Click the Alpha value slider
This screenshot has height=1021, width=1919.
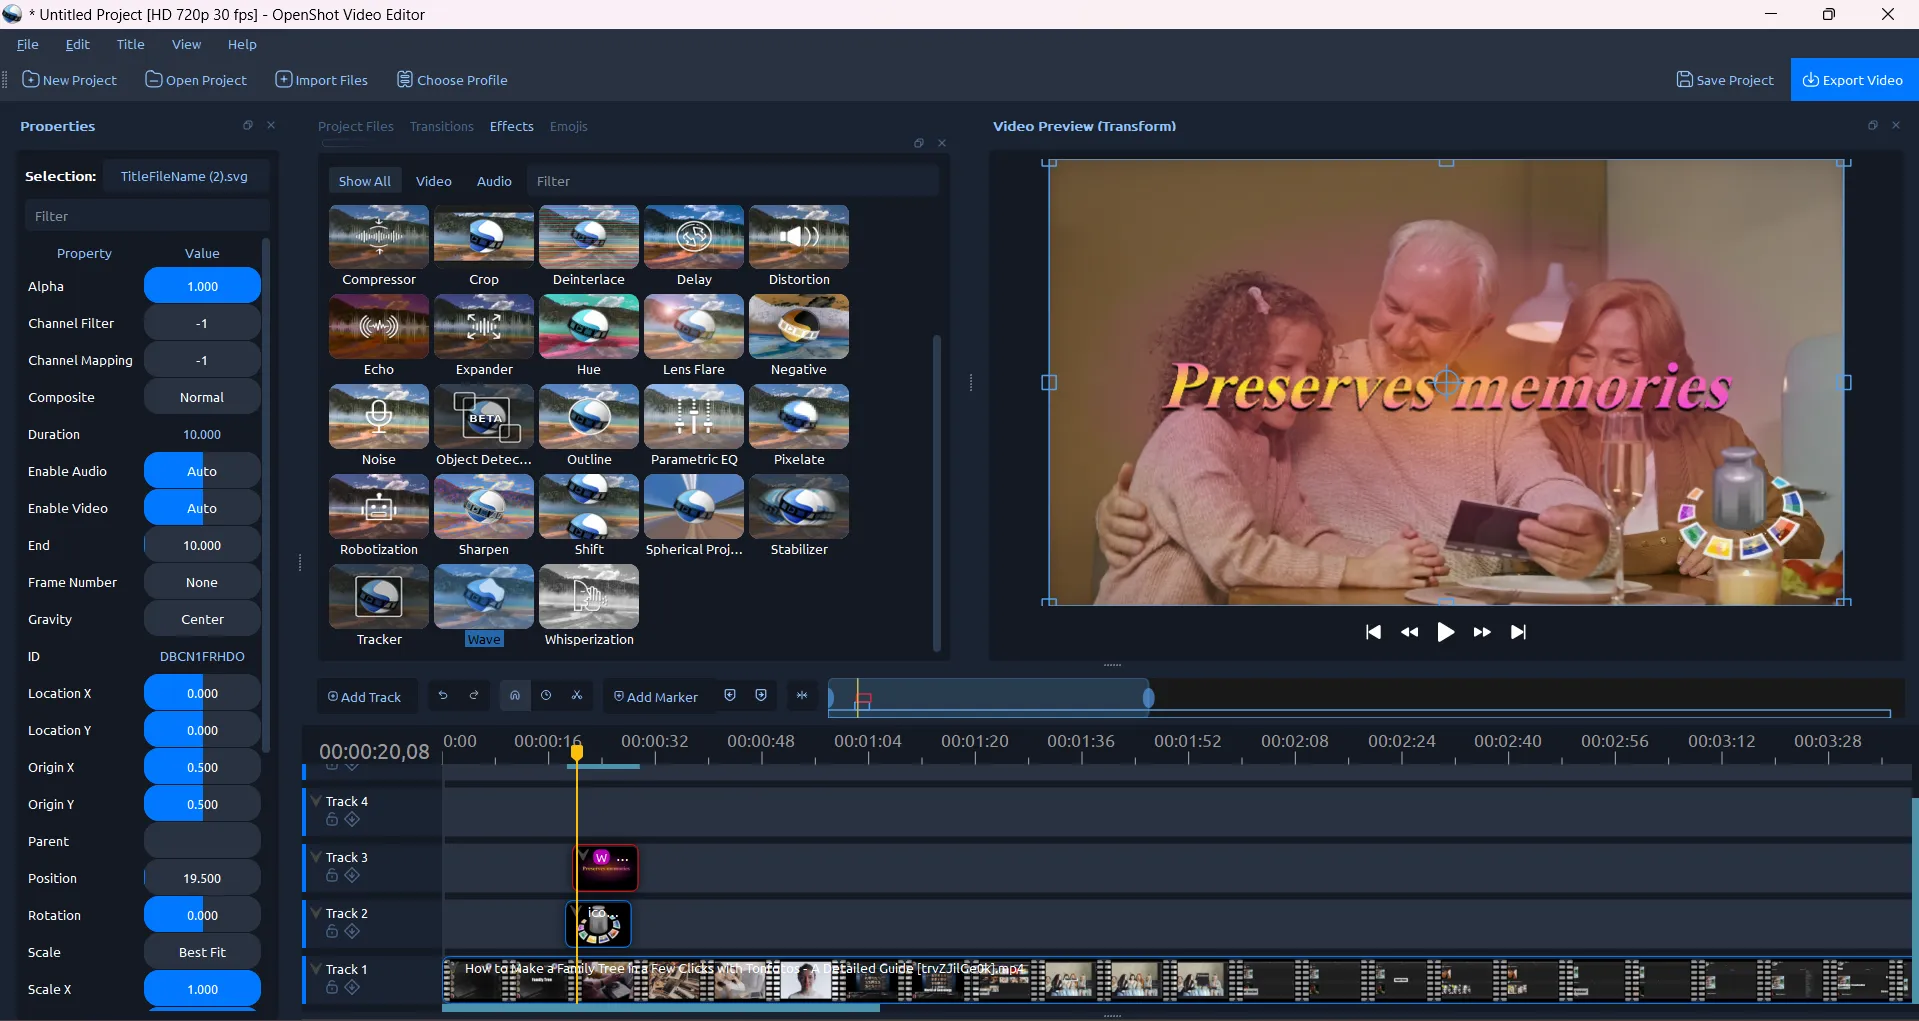(x=202, y=286)
